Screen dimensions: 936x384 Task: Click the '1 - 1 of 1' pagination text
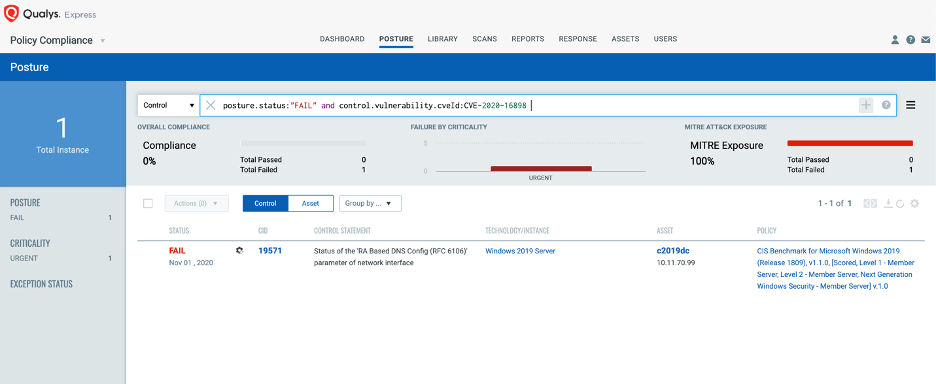[835, 204]
